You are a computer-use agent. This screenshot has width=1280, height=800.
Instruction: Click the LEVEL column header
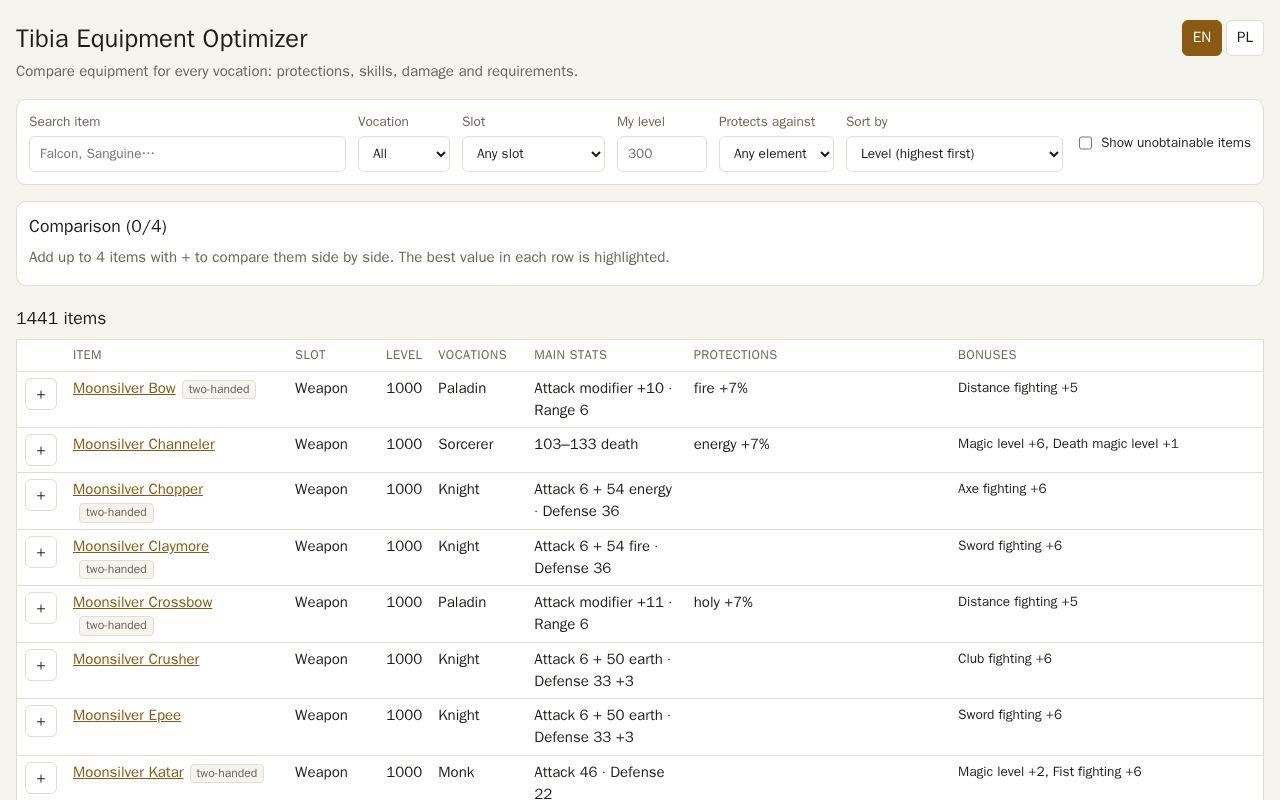coord(404,355)
